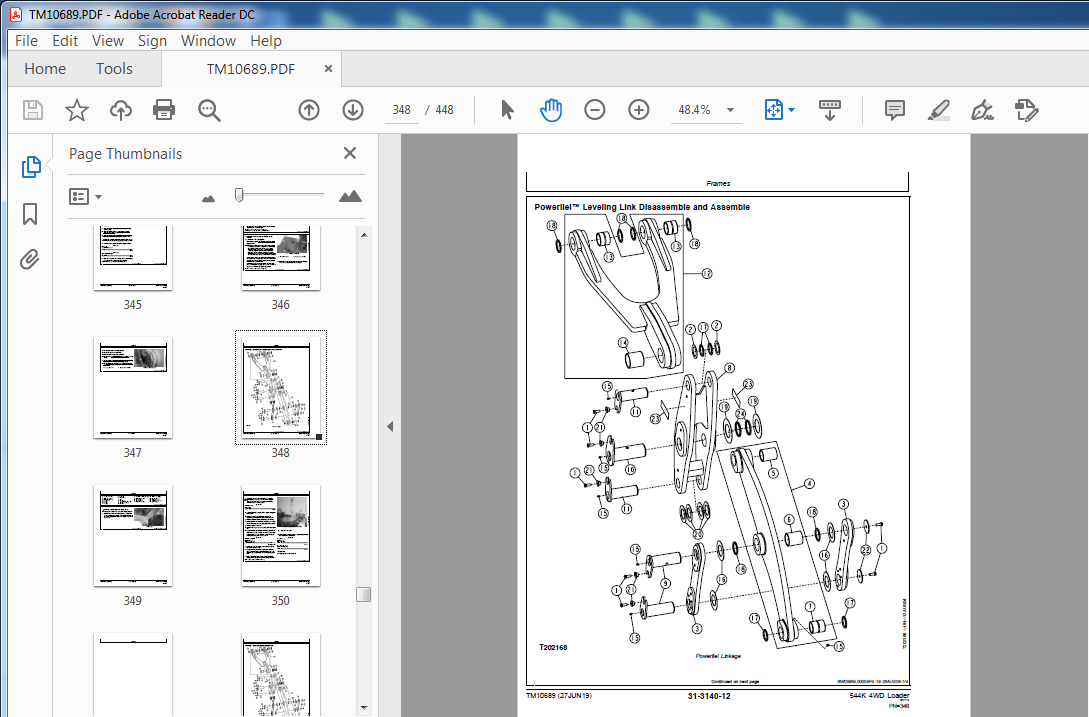1089x717 pixels.
Task: Close the Page Thumbnails panel
Action: tap(350, 153)
